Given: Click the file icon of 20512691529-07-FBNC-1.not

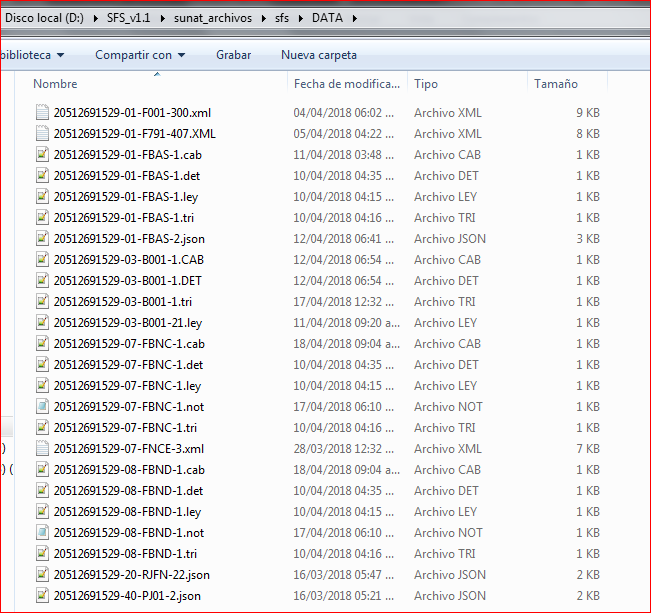Looking at the screenshot, I should (42, 407).
